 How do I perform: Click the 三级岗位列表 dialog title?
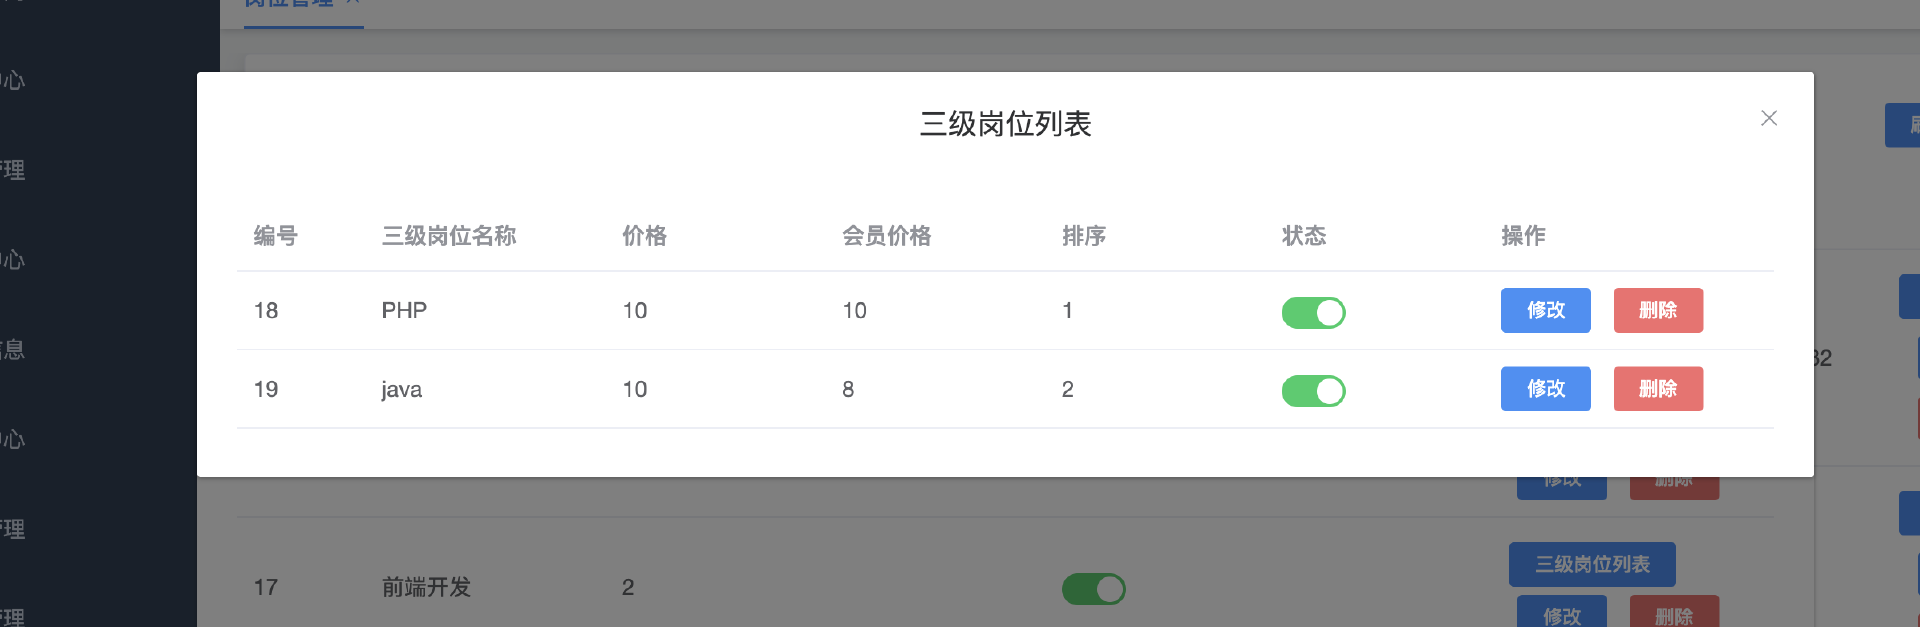coord(1005,124)
